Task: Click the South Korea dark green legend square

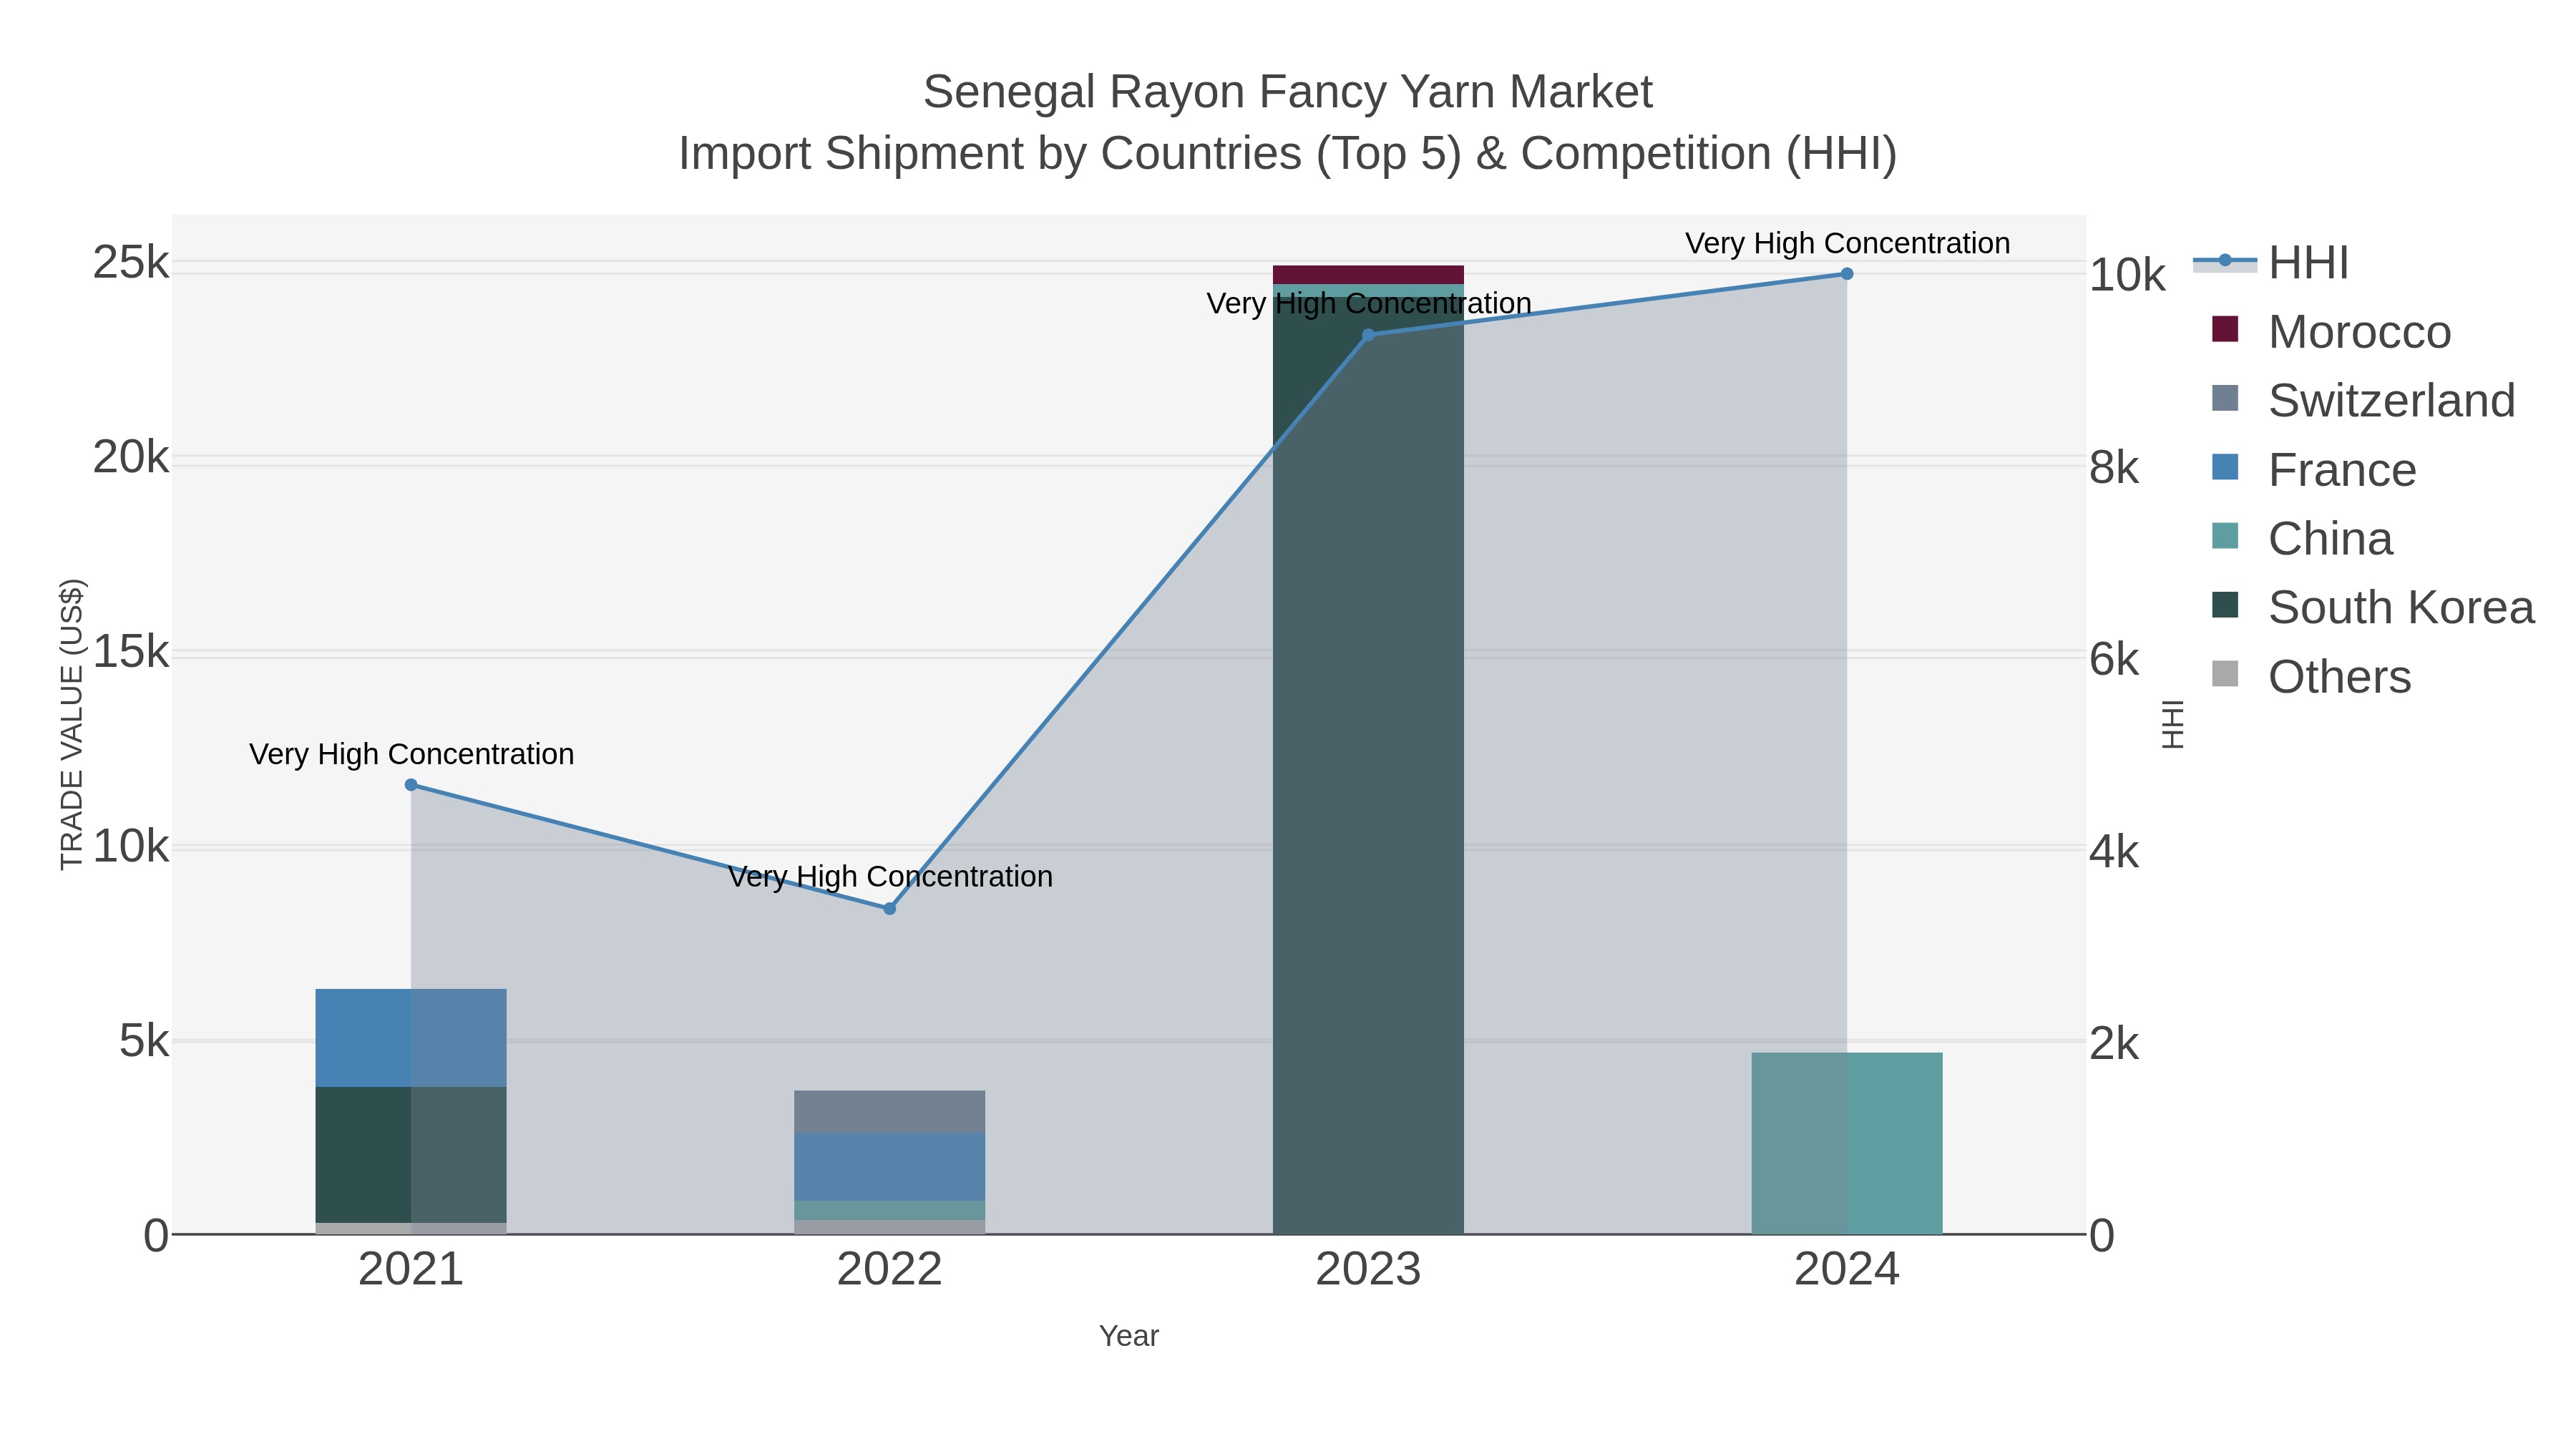Action: (2225, 605)
